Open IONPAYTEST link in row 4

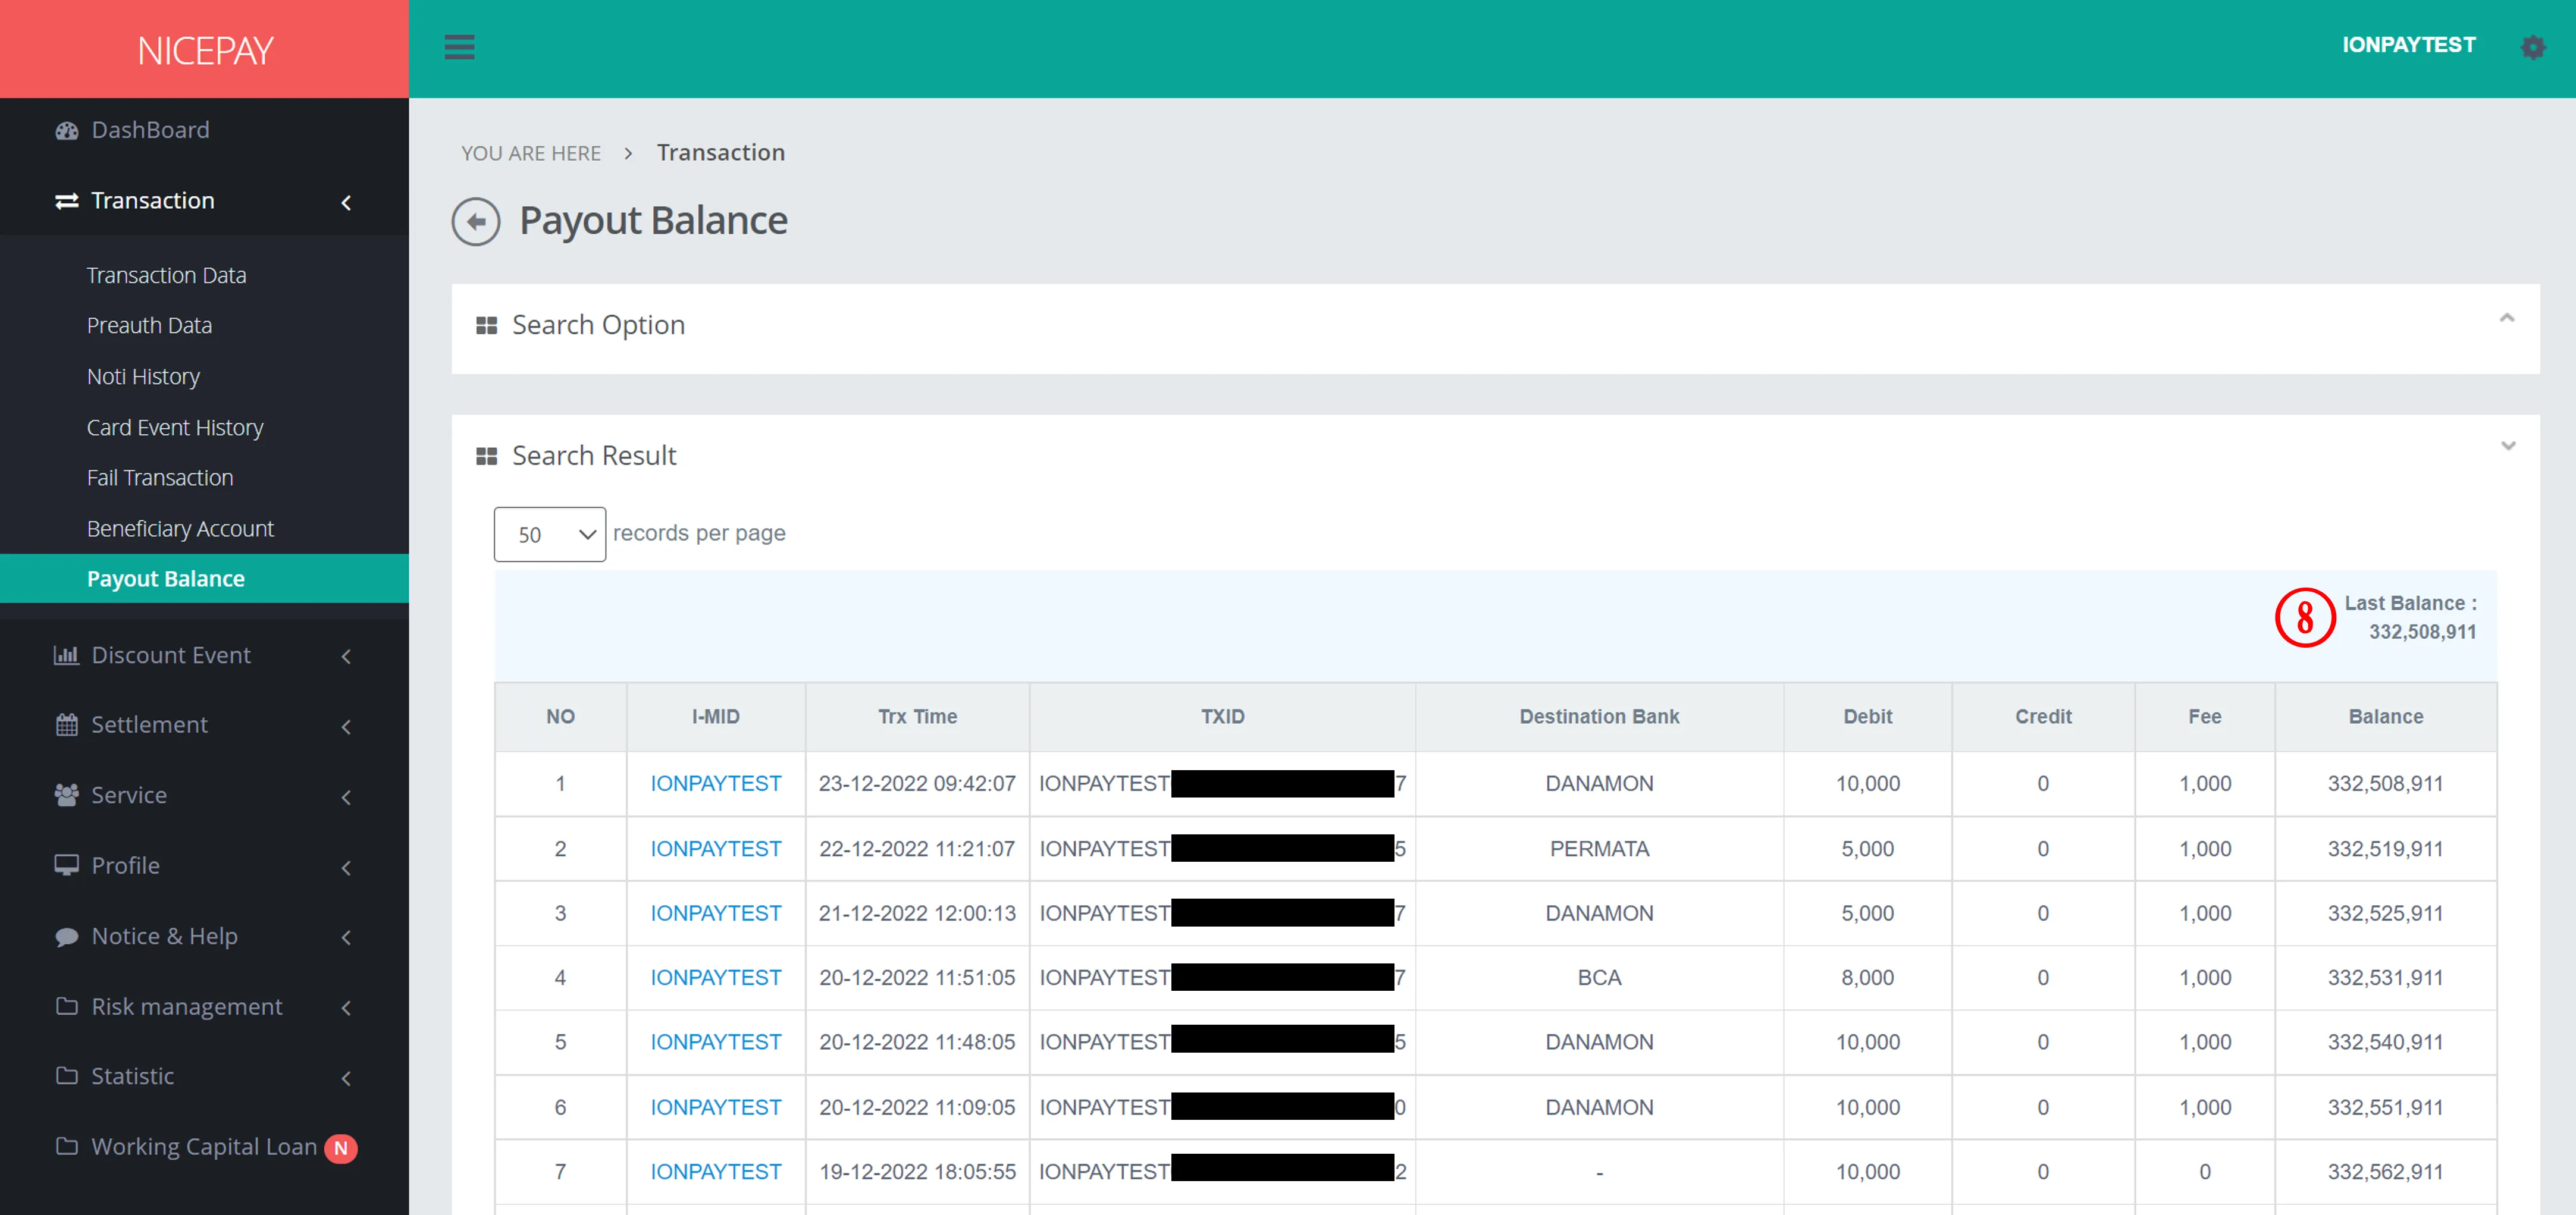(x=716, y=978)
